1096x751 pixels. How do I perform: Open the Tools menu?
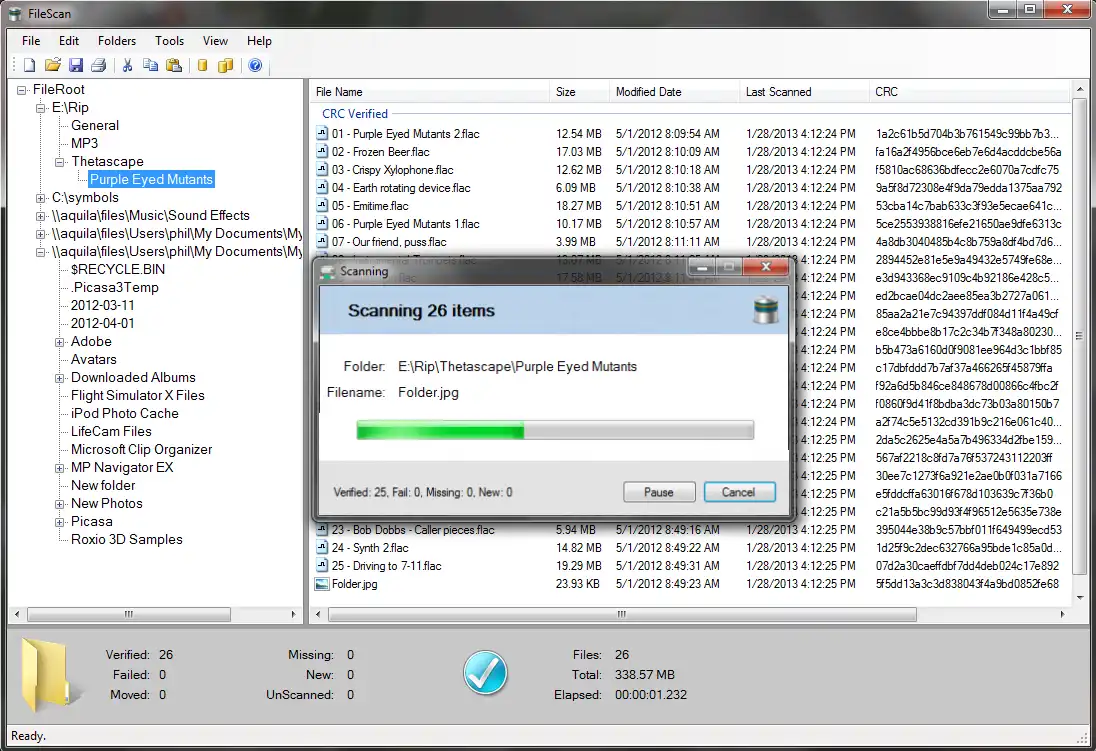[169, 41]
